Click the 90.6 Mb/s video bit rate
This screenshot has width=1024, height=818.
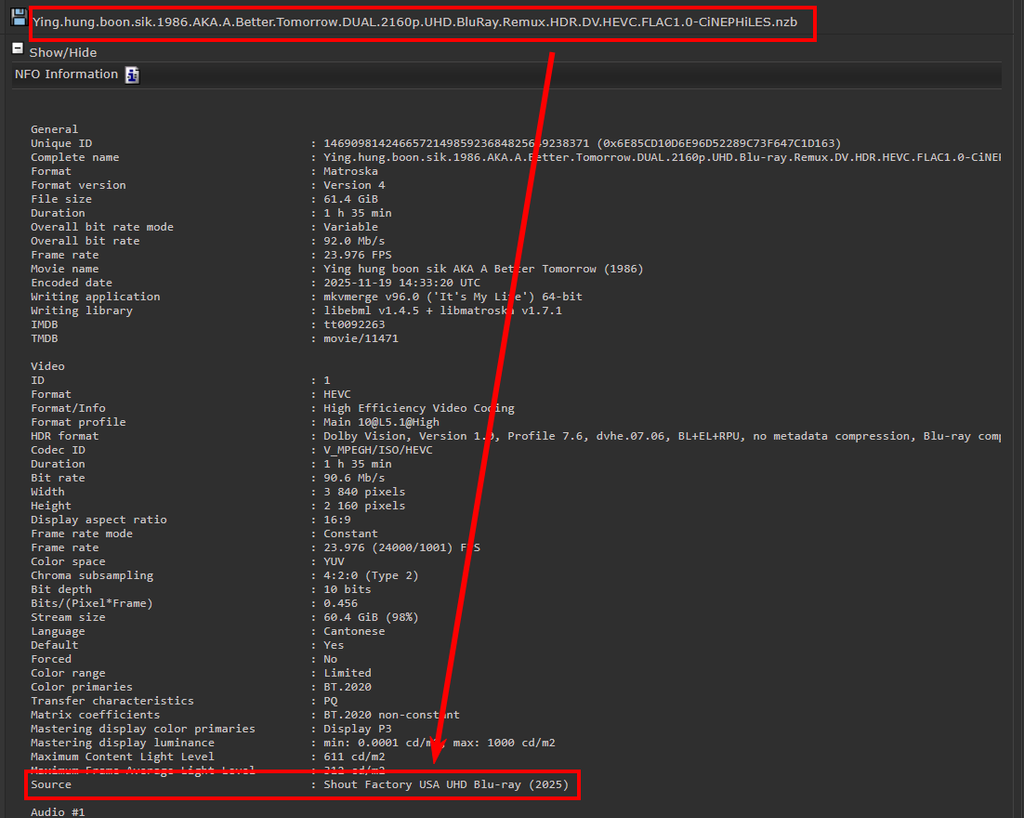coord(354,478)
